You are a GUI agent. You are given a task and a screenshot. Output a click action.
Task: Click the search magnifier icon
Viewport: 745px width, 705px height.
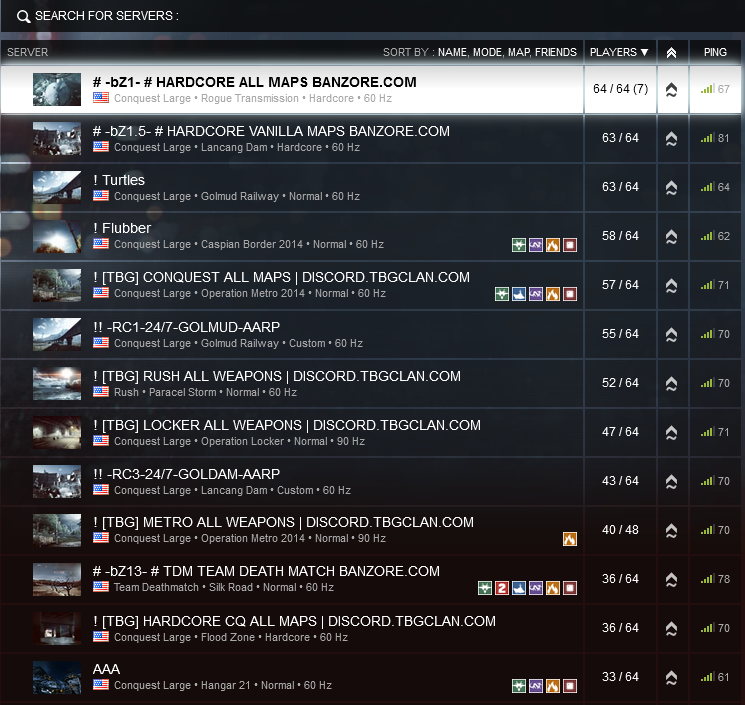click(23, 17)
